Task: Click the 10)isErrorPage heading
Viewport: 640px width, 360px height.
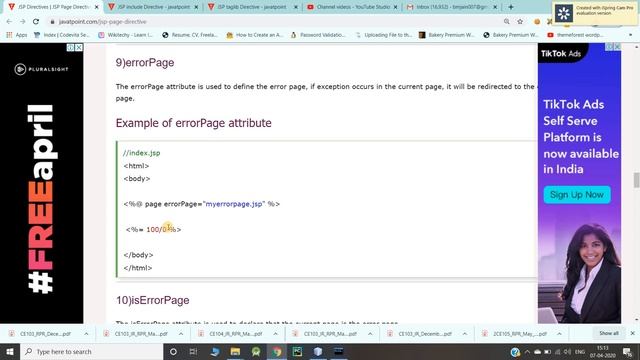Action: [153, 300]
